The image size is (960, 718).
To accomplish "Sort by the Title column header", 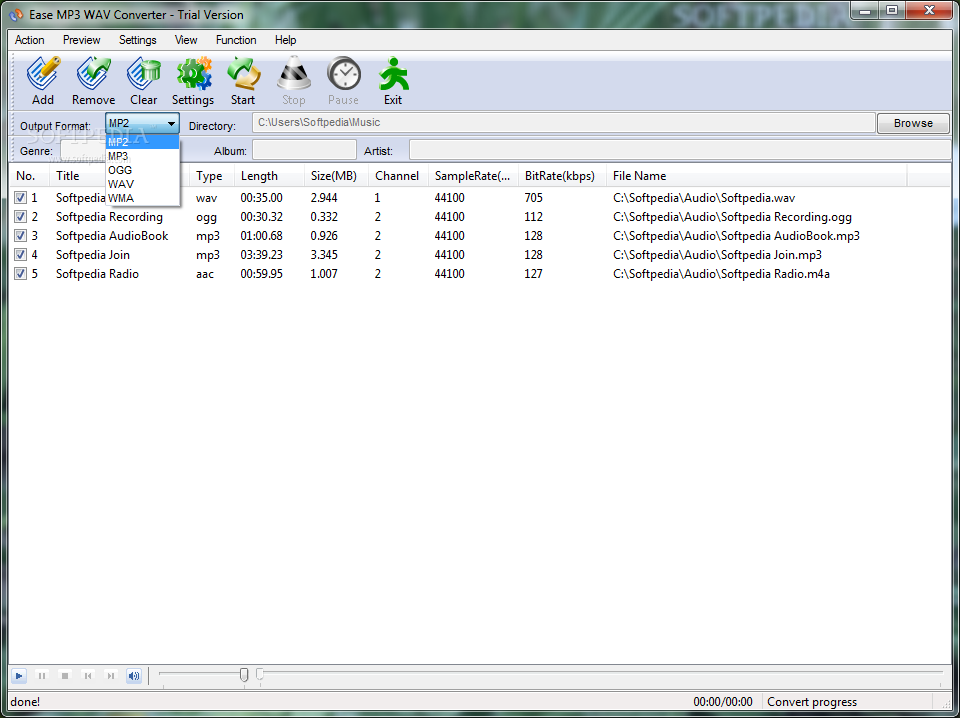I will 119,176.
